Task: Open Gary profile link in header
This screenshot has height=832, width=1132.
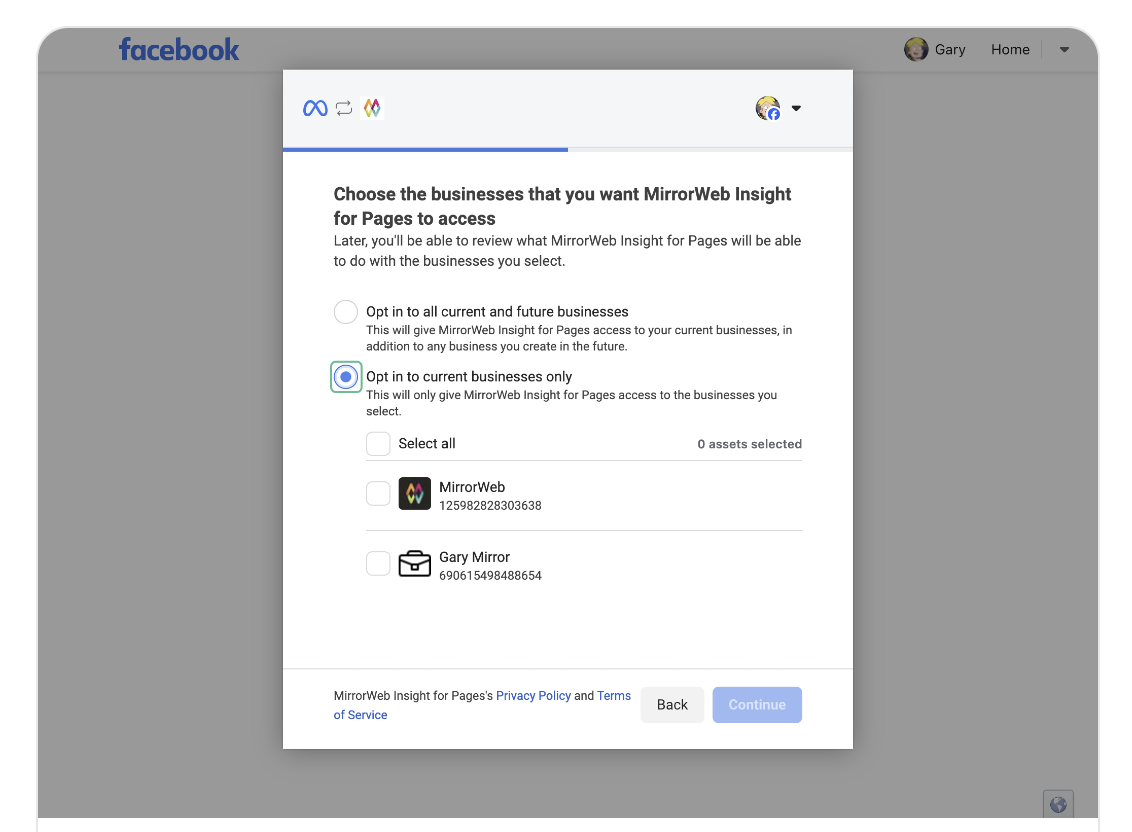Action: pyautogui.click(x=950, y=49)
